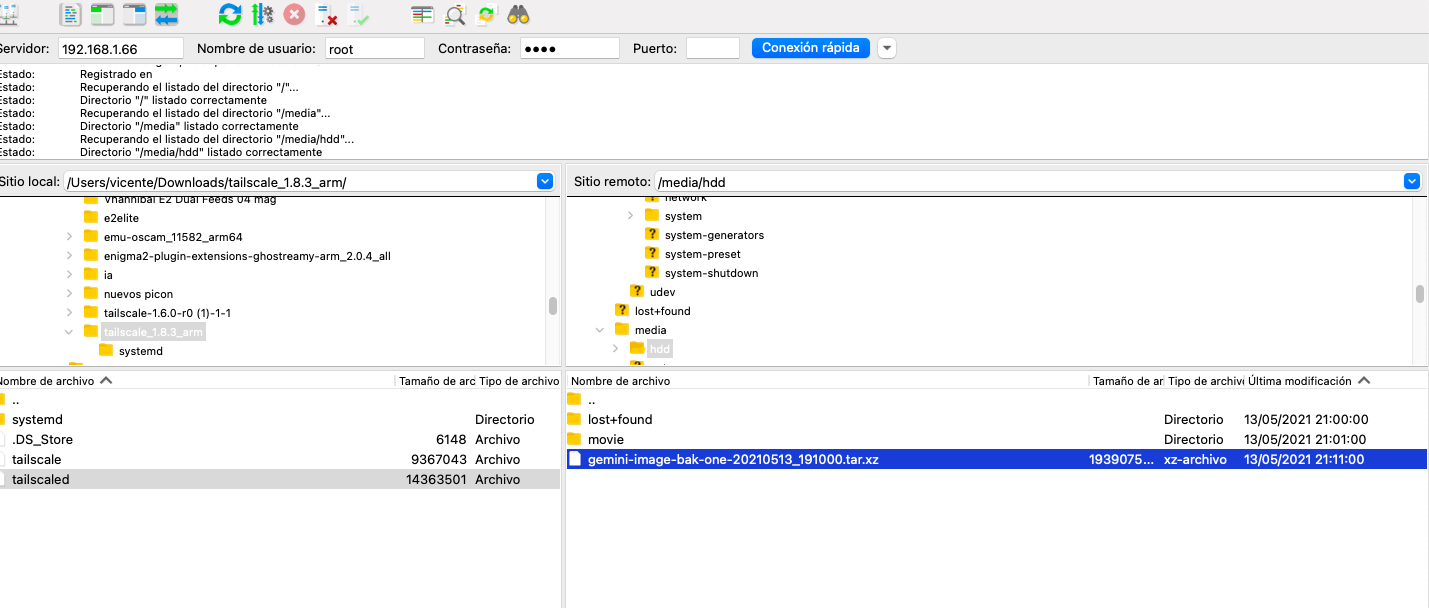1429x608 pixels.
Task: Open the directory listing filters dialog
Action: click(423, 14)
